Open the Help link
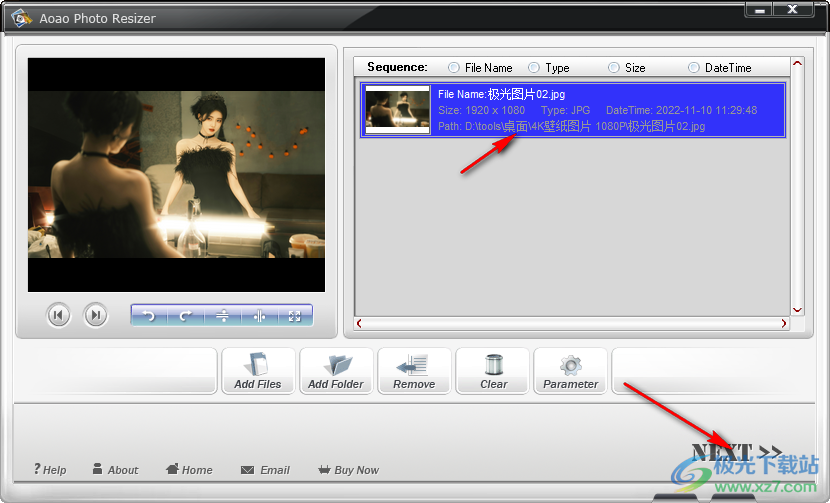The height and width of the screenshot is (503, 830). 50,470
